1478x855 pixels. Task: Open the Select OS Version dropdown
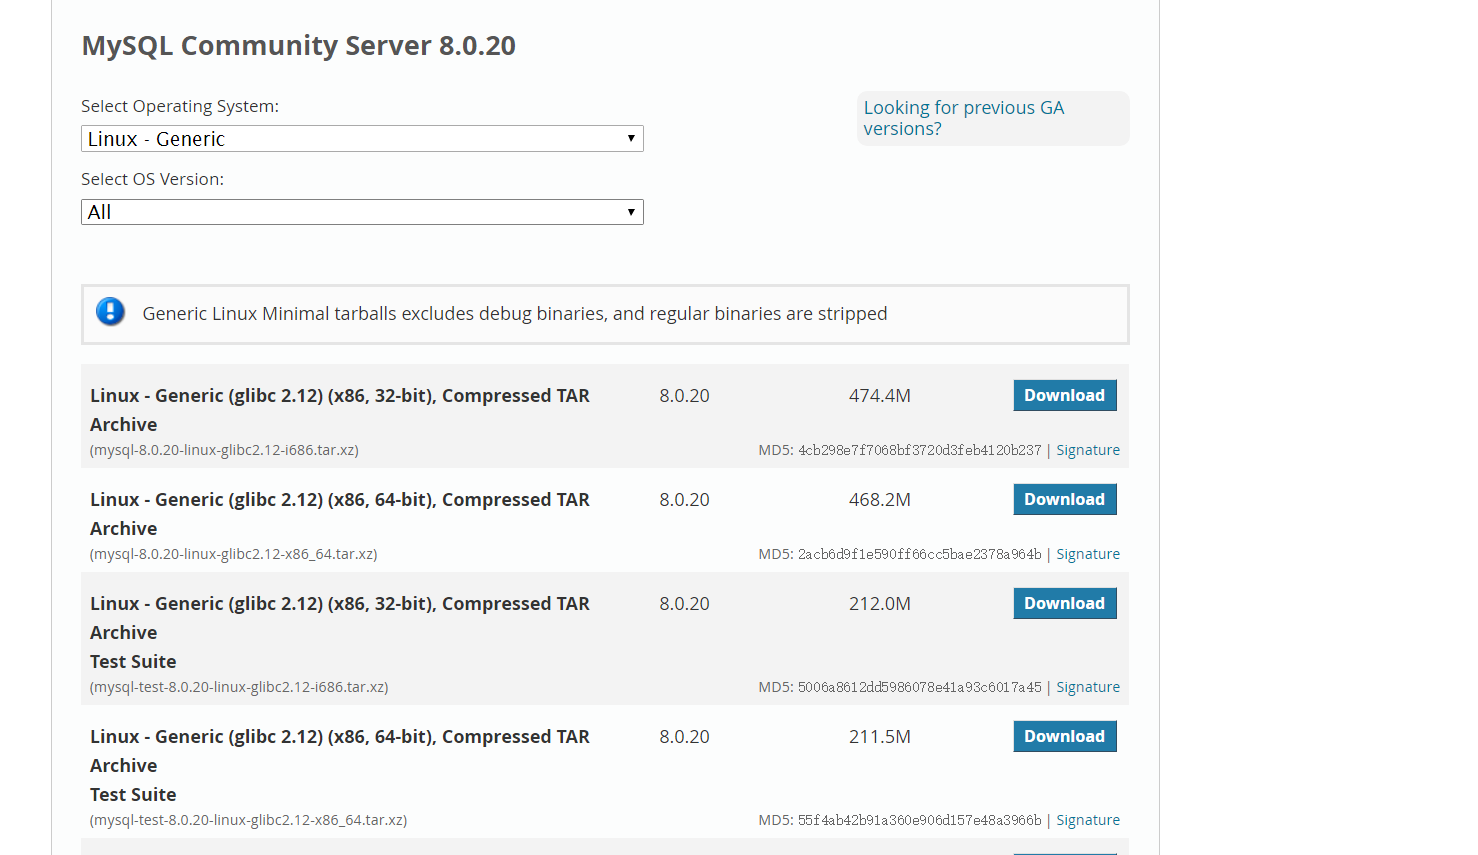tap(362, 212)
